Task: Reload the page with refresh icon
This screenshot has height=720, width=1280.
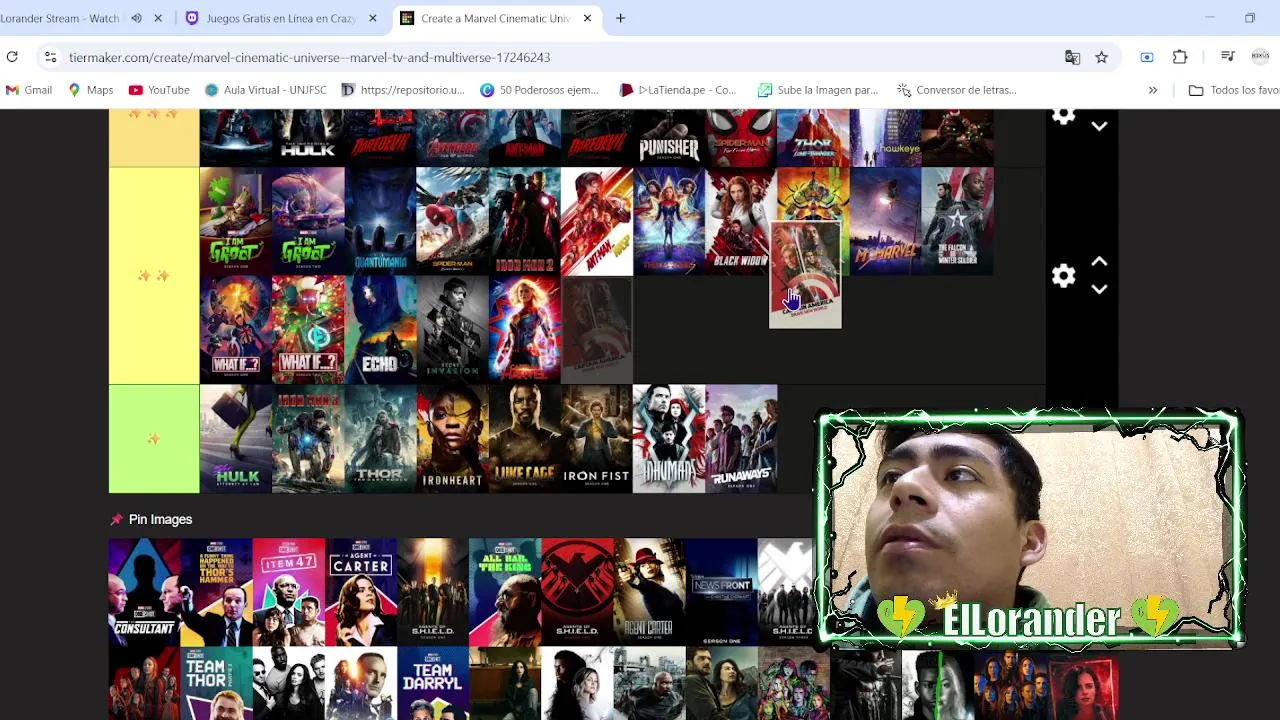Action: [x=12, y=57]
